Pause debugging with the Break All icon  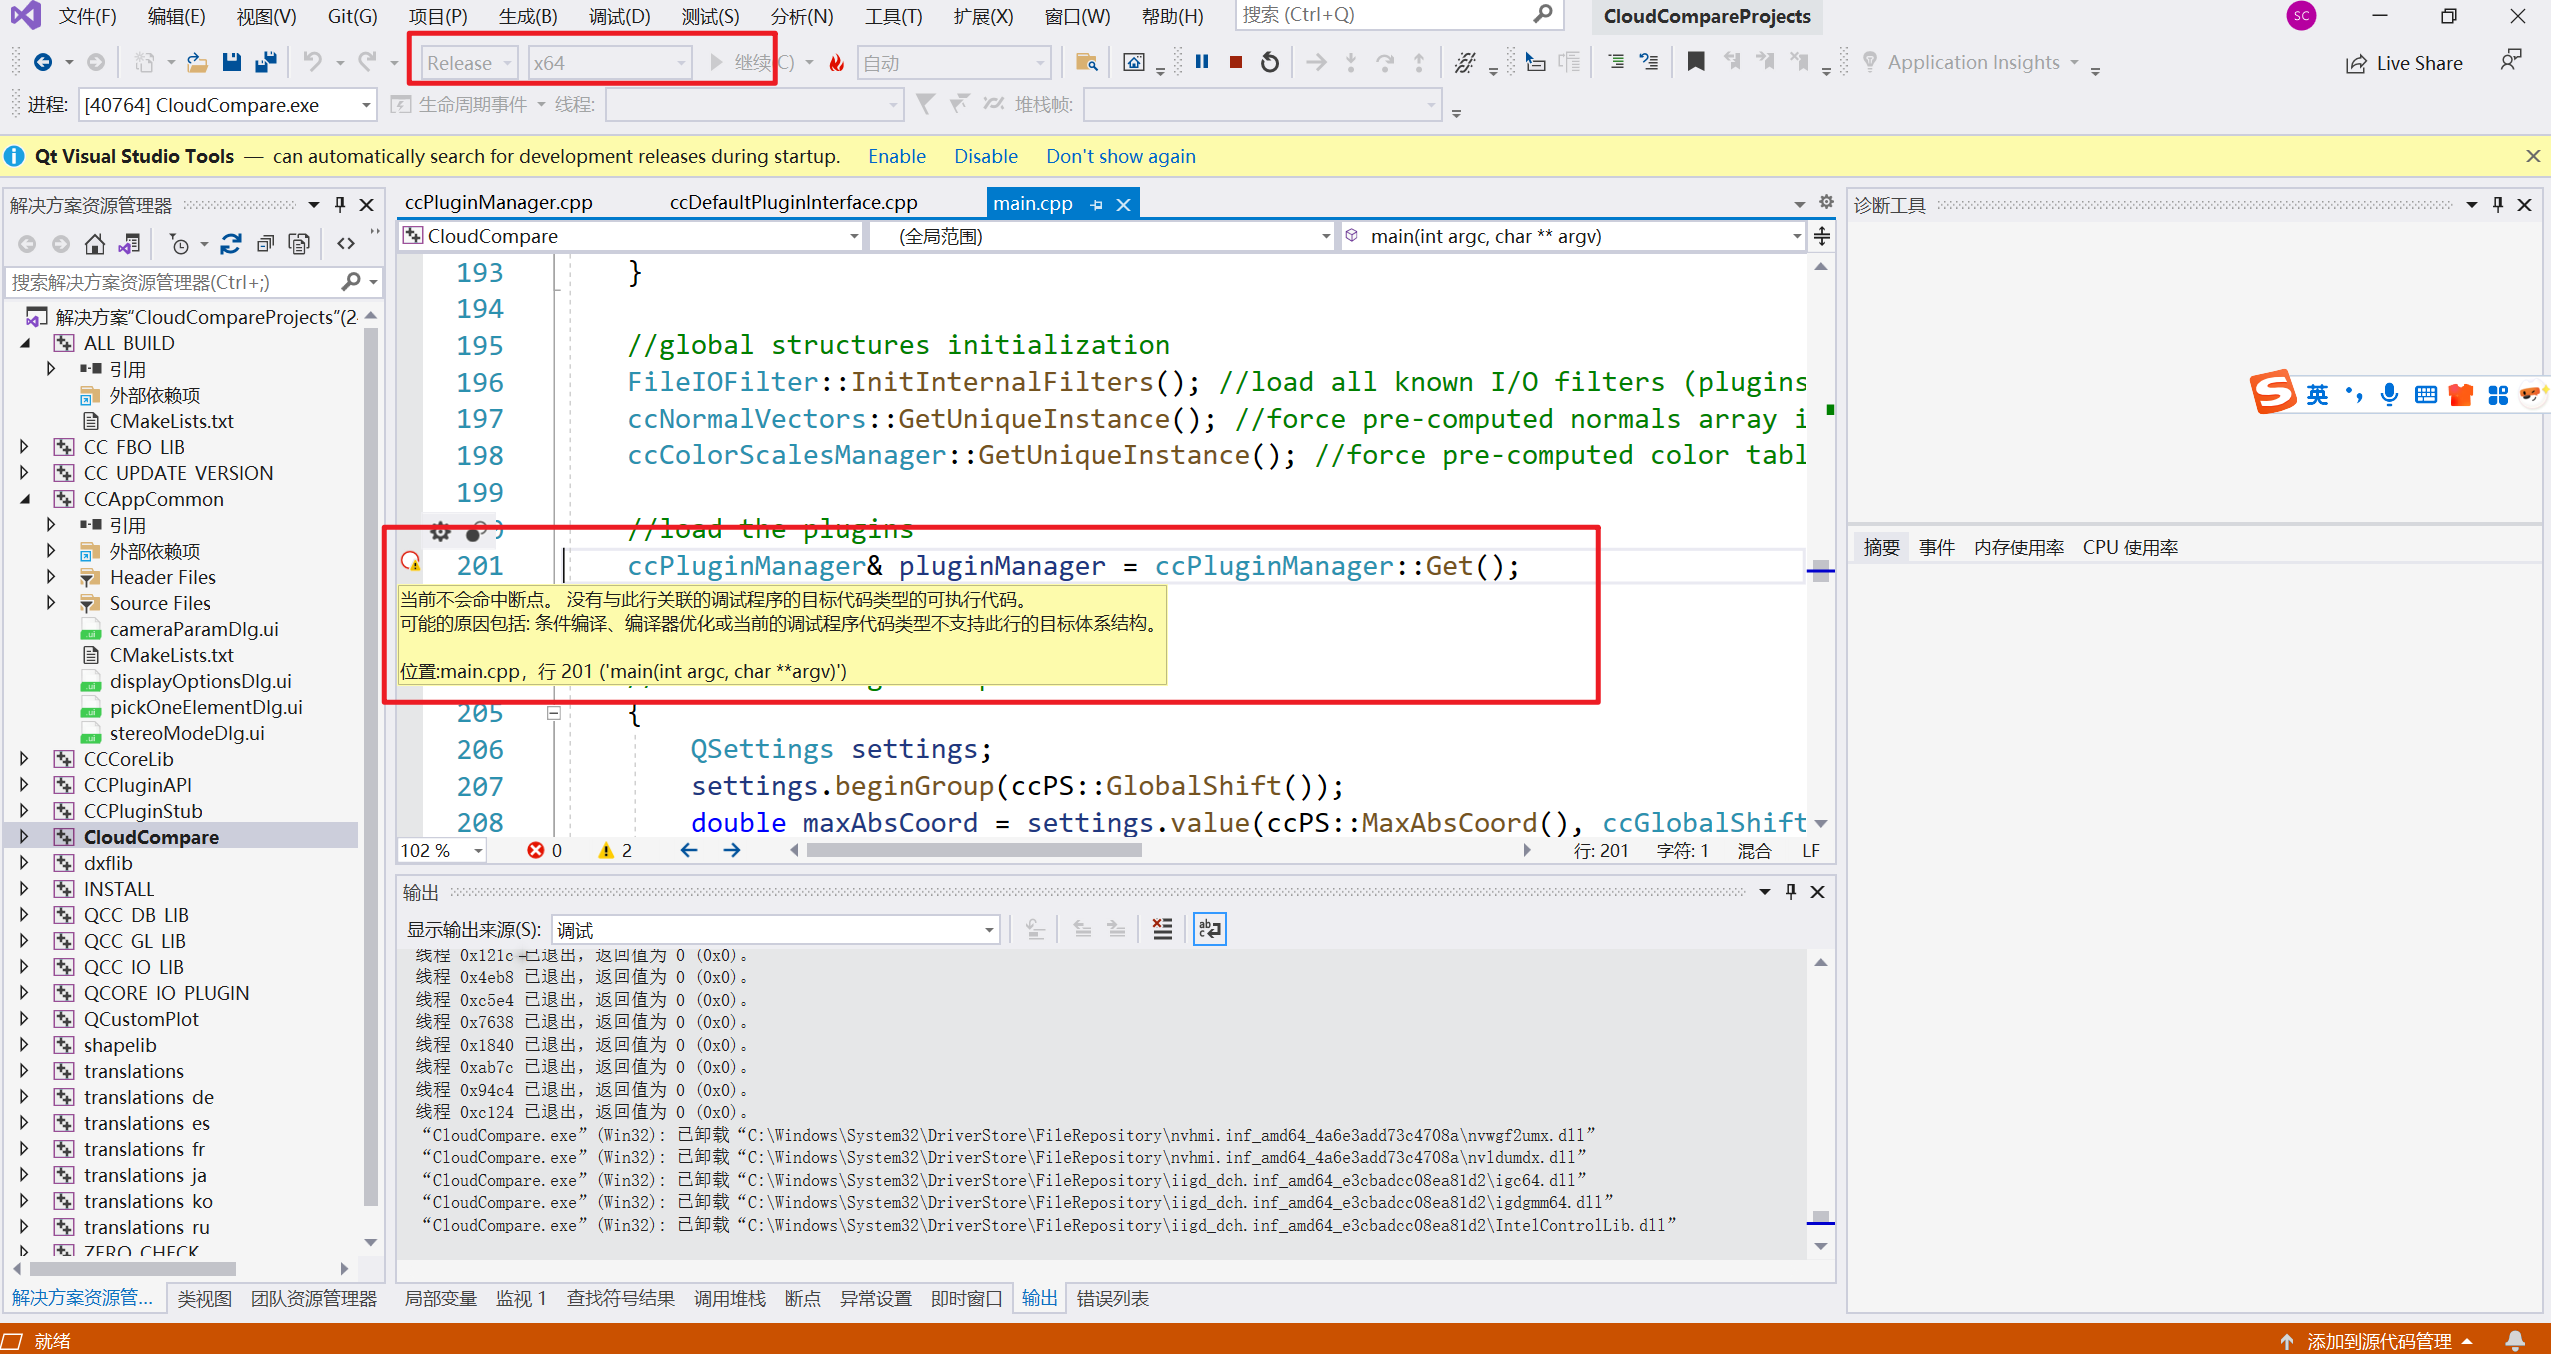[x=1202, y=62]
